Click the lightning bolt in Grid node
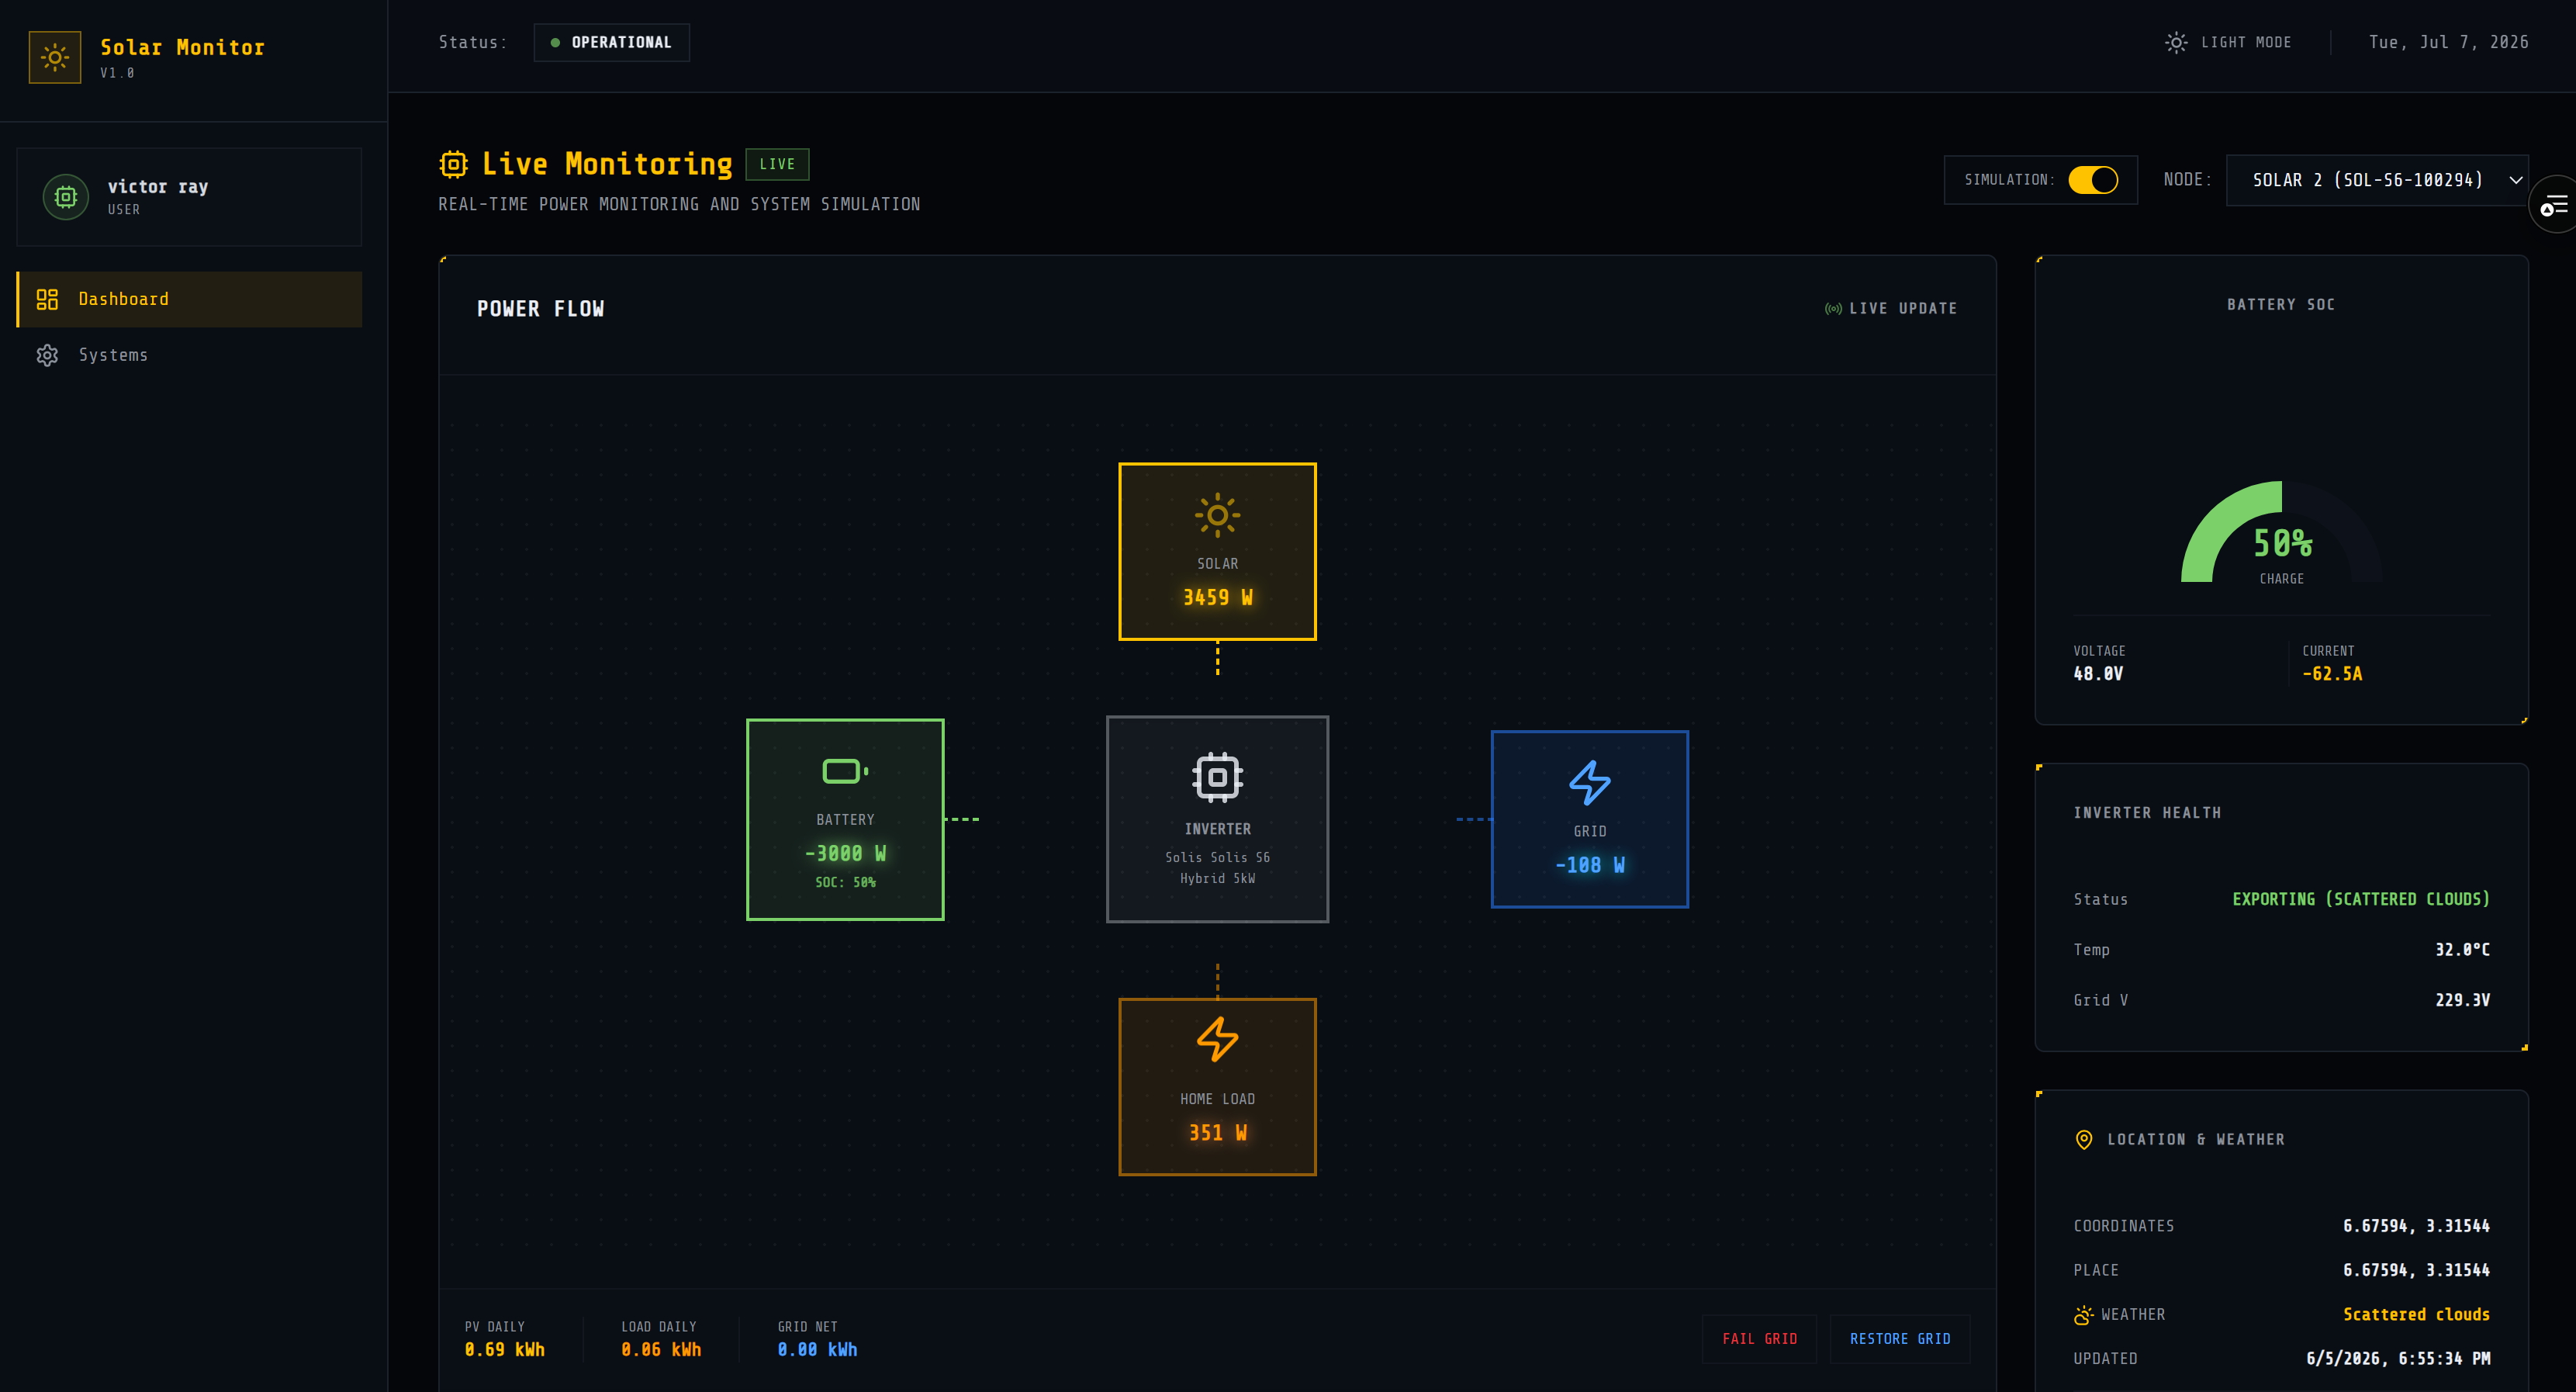The width and height of the screenshot is (2576, 1392). (1590, 783)
